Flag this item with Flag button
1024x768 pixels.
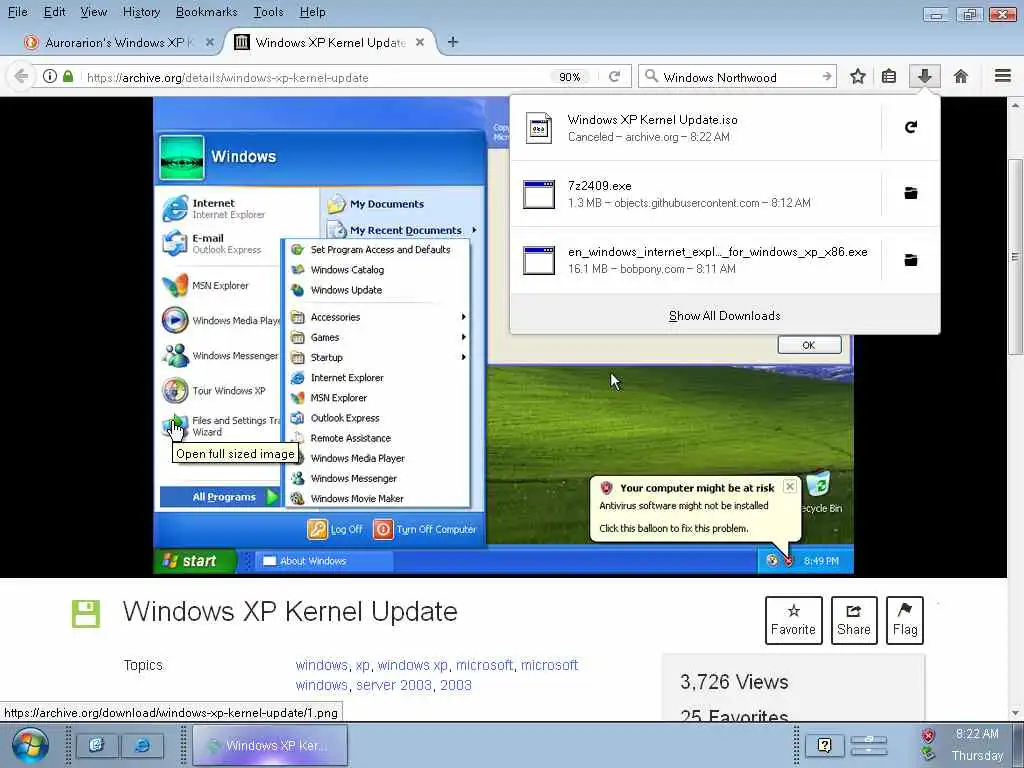[904, 620]
